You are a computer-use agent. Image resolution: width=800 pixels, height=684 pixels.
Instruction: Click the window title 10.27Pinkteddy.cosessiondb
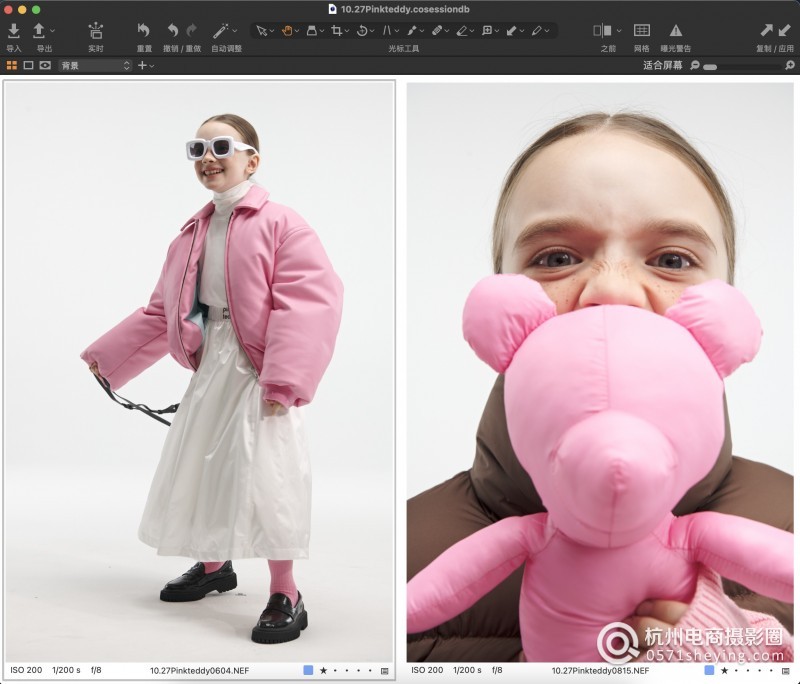[x=405, y=9]
